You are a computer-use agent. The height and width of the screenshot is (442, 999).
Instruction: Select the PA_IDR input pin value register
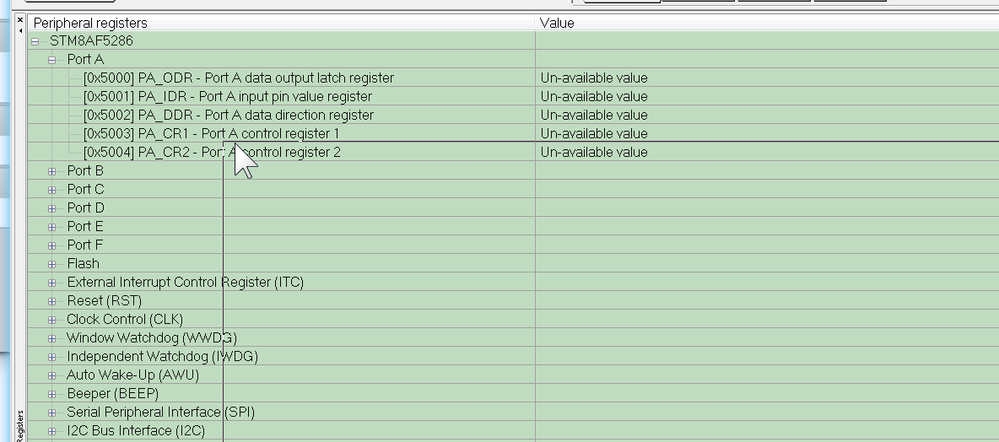228,97
